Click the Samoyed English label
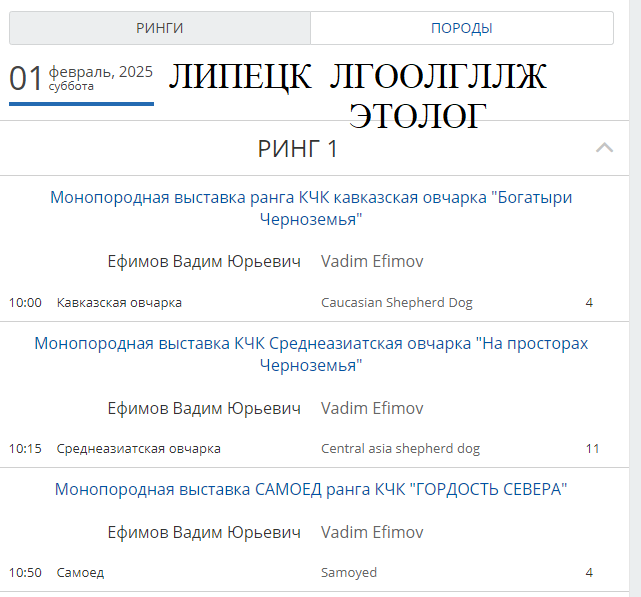The height and width of the screenshot is (597, 641). pyautogui.click(x=349, y=572)
